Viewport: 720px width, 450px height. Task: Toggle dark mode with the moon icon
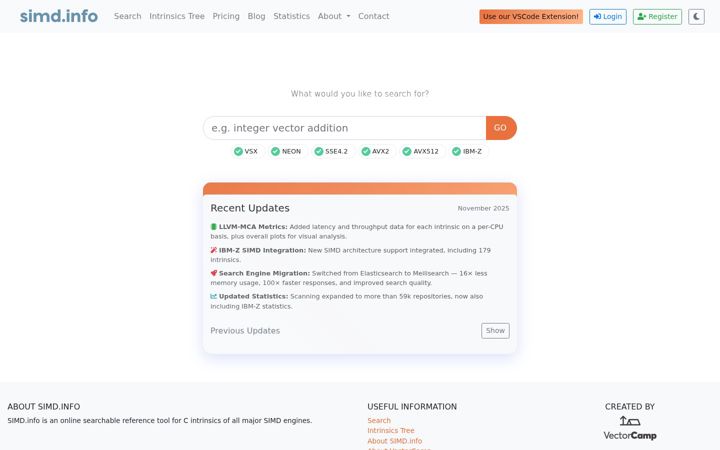pos(696,17)
